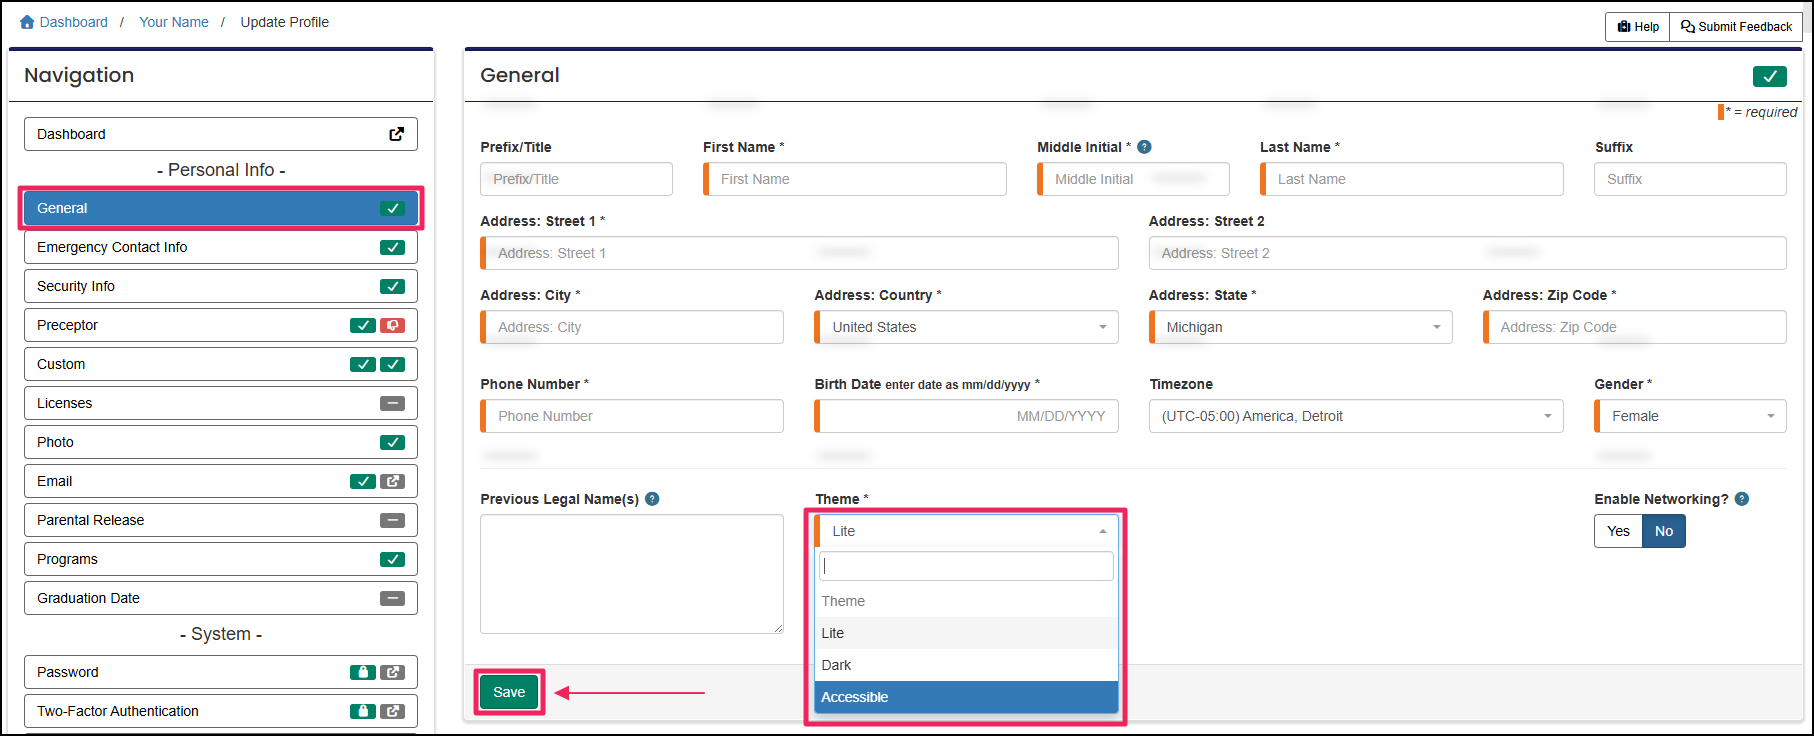Click the red alert icon on Preceptor row
This screenshot has height=736, width=1814.
tap(392, 325)
